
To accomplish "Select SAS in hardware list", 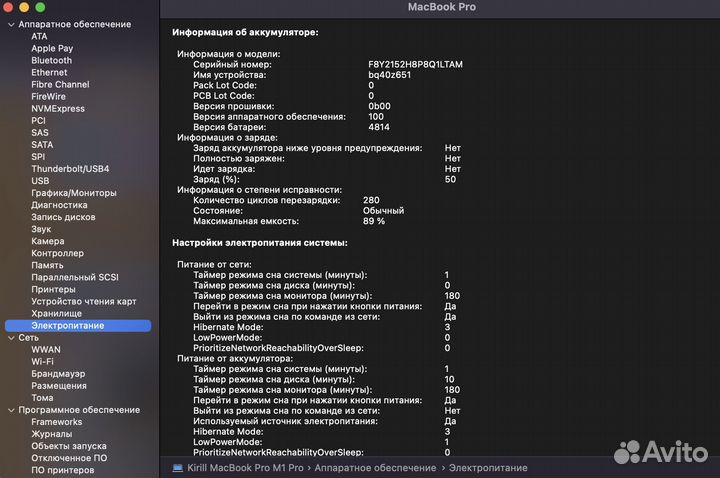I will [39, 133].
